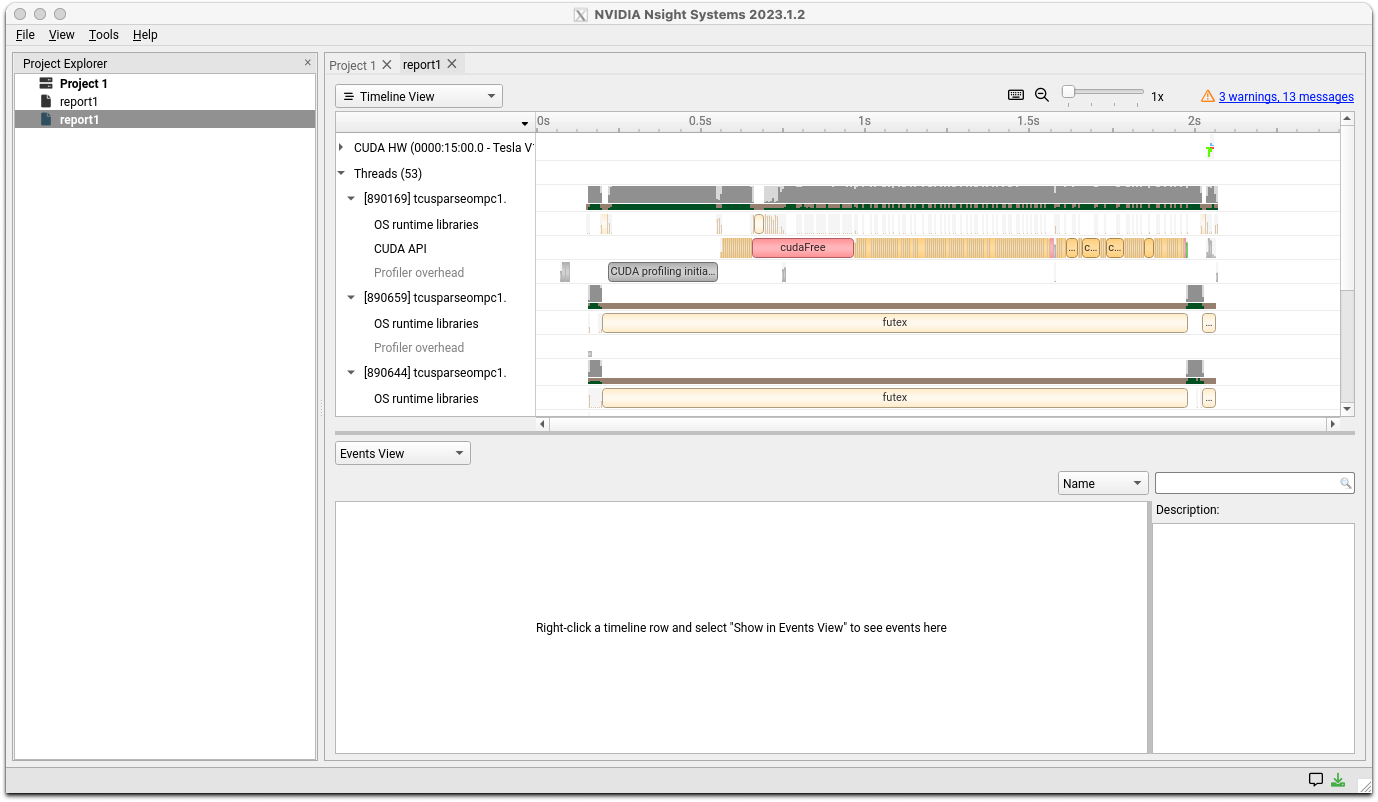The image size is (1378, 802).
Task: Click the green download icon in status bar
Action: click(1338, 780)
